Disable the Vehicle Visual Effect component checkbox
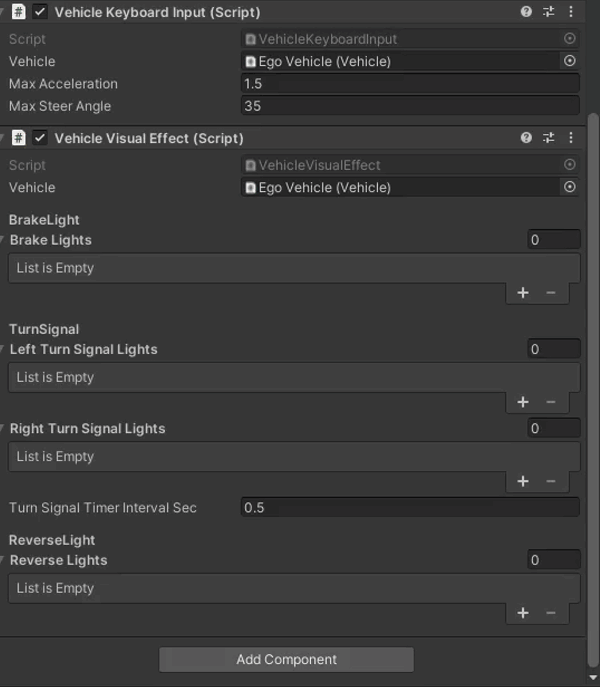600x687 pixels. (x=40, y=138)
